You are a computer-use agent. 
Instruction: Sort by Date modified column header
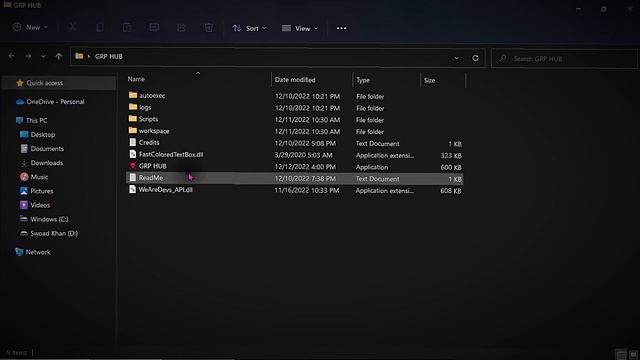point(295,80)
